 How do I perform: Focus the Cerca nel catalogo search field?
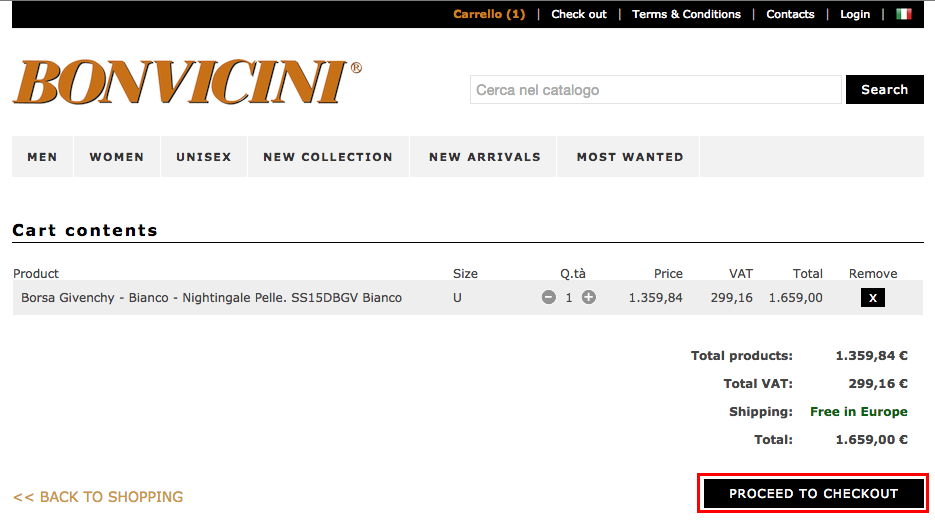click(655, 89)
